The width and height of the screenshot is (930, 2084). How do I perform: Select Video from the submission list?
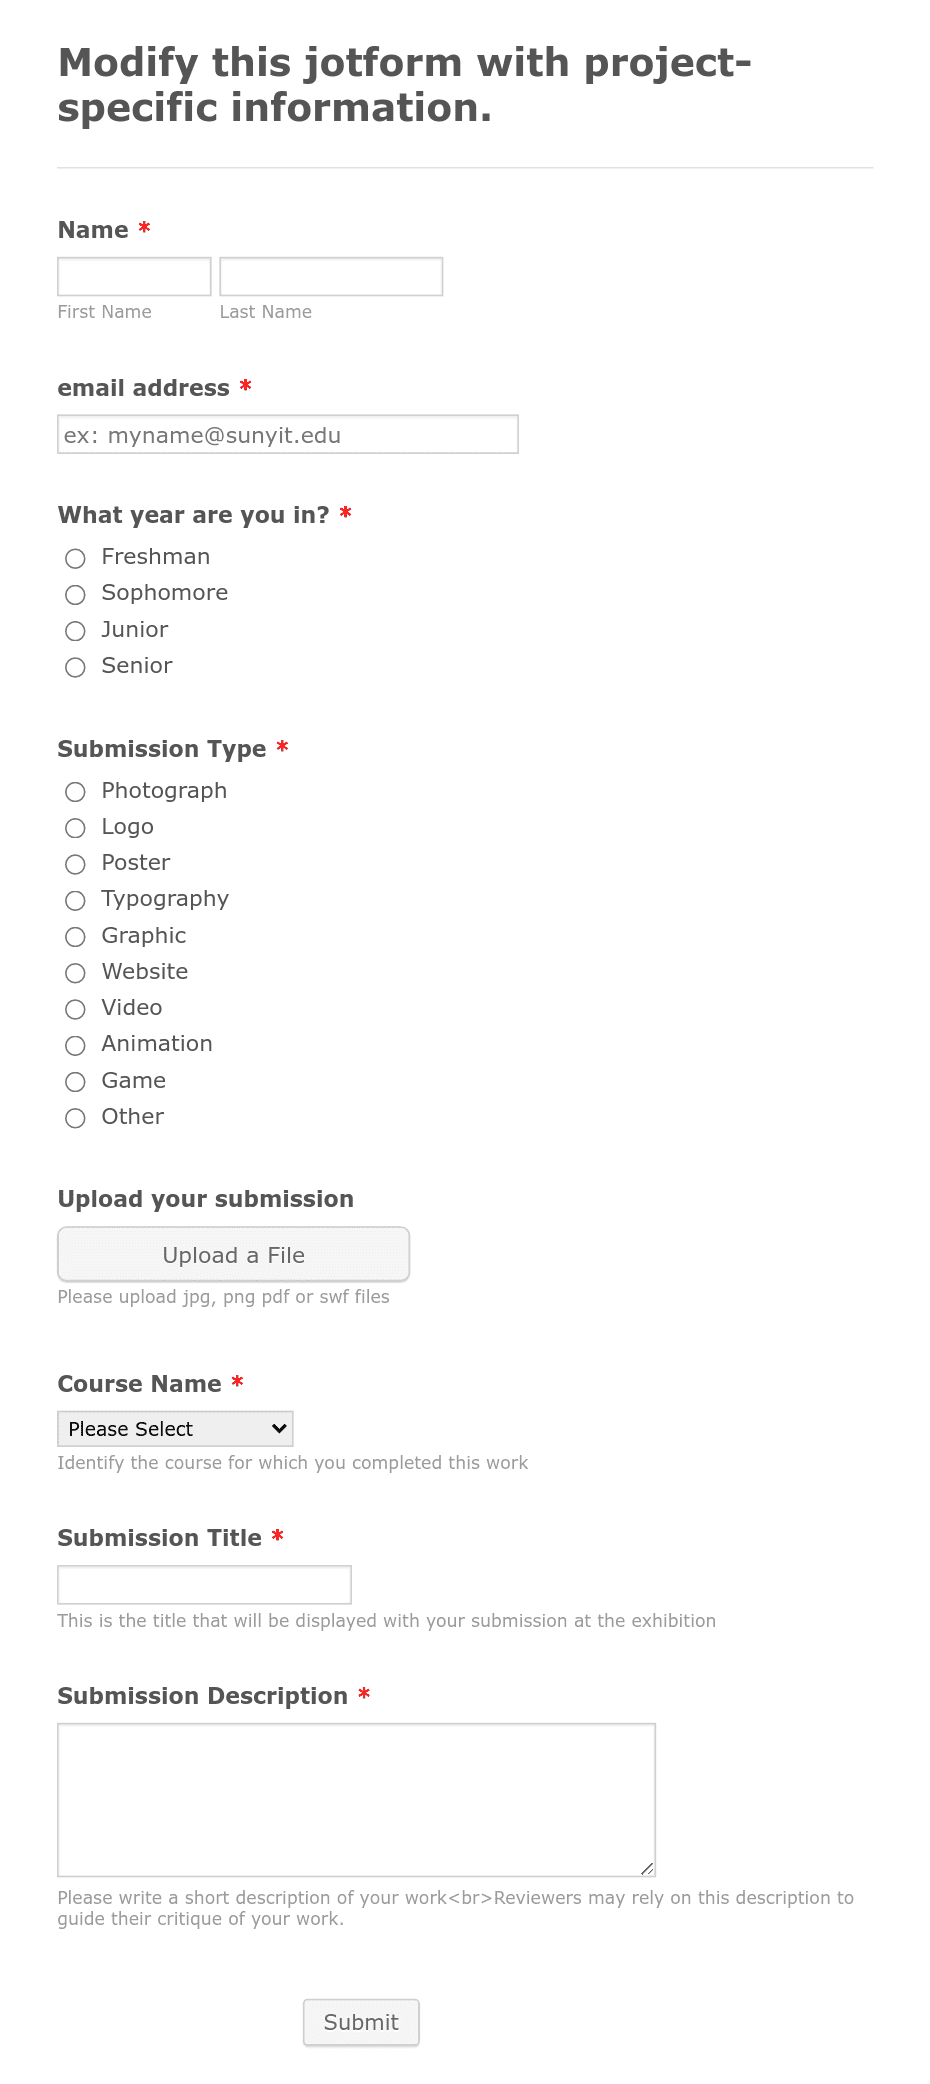(75, 1009)
